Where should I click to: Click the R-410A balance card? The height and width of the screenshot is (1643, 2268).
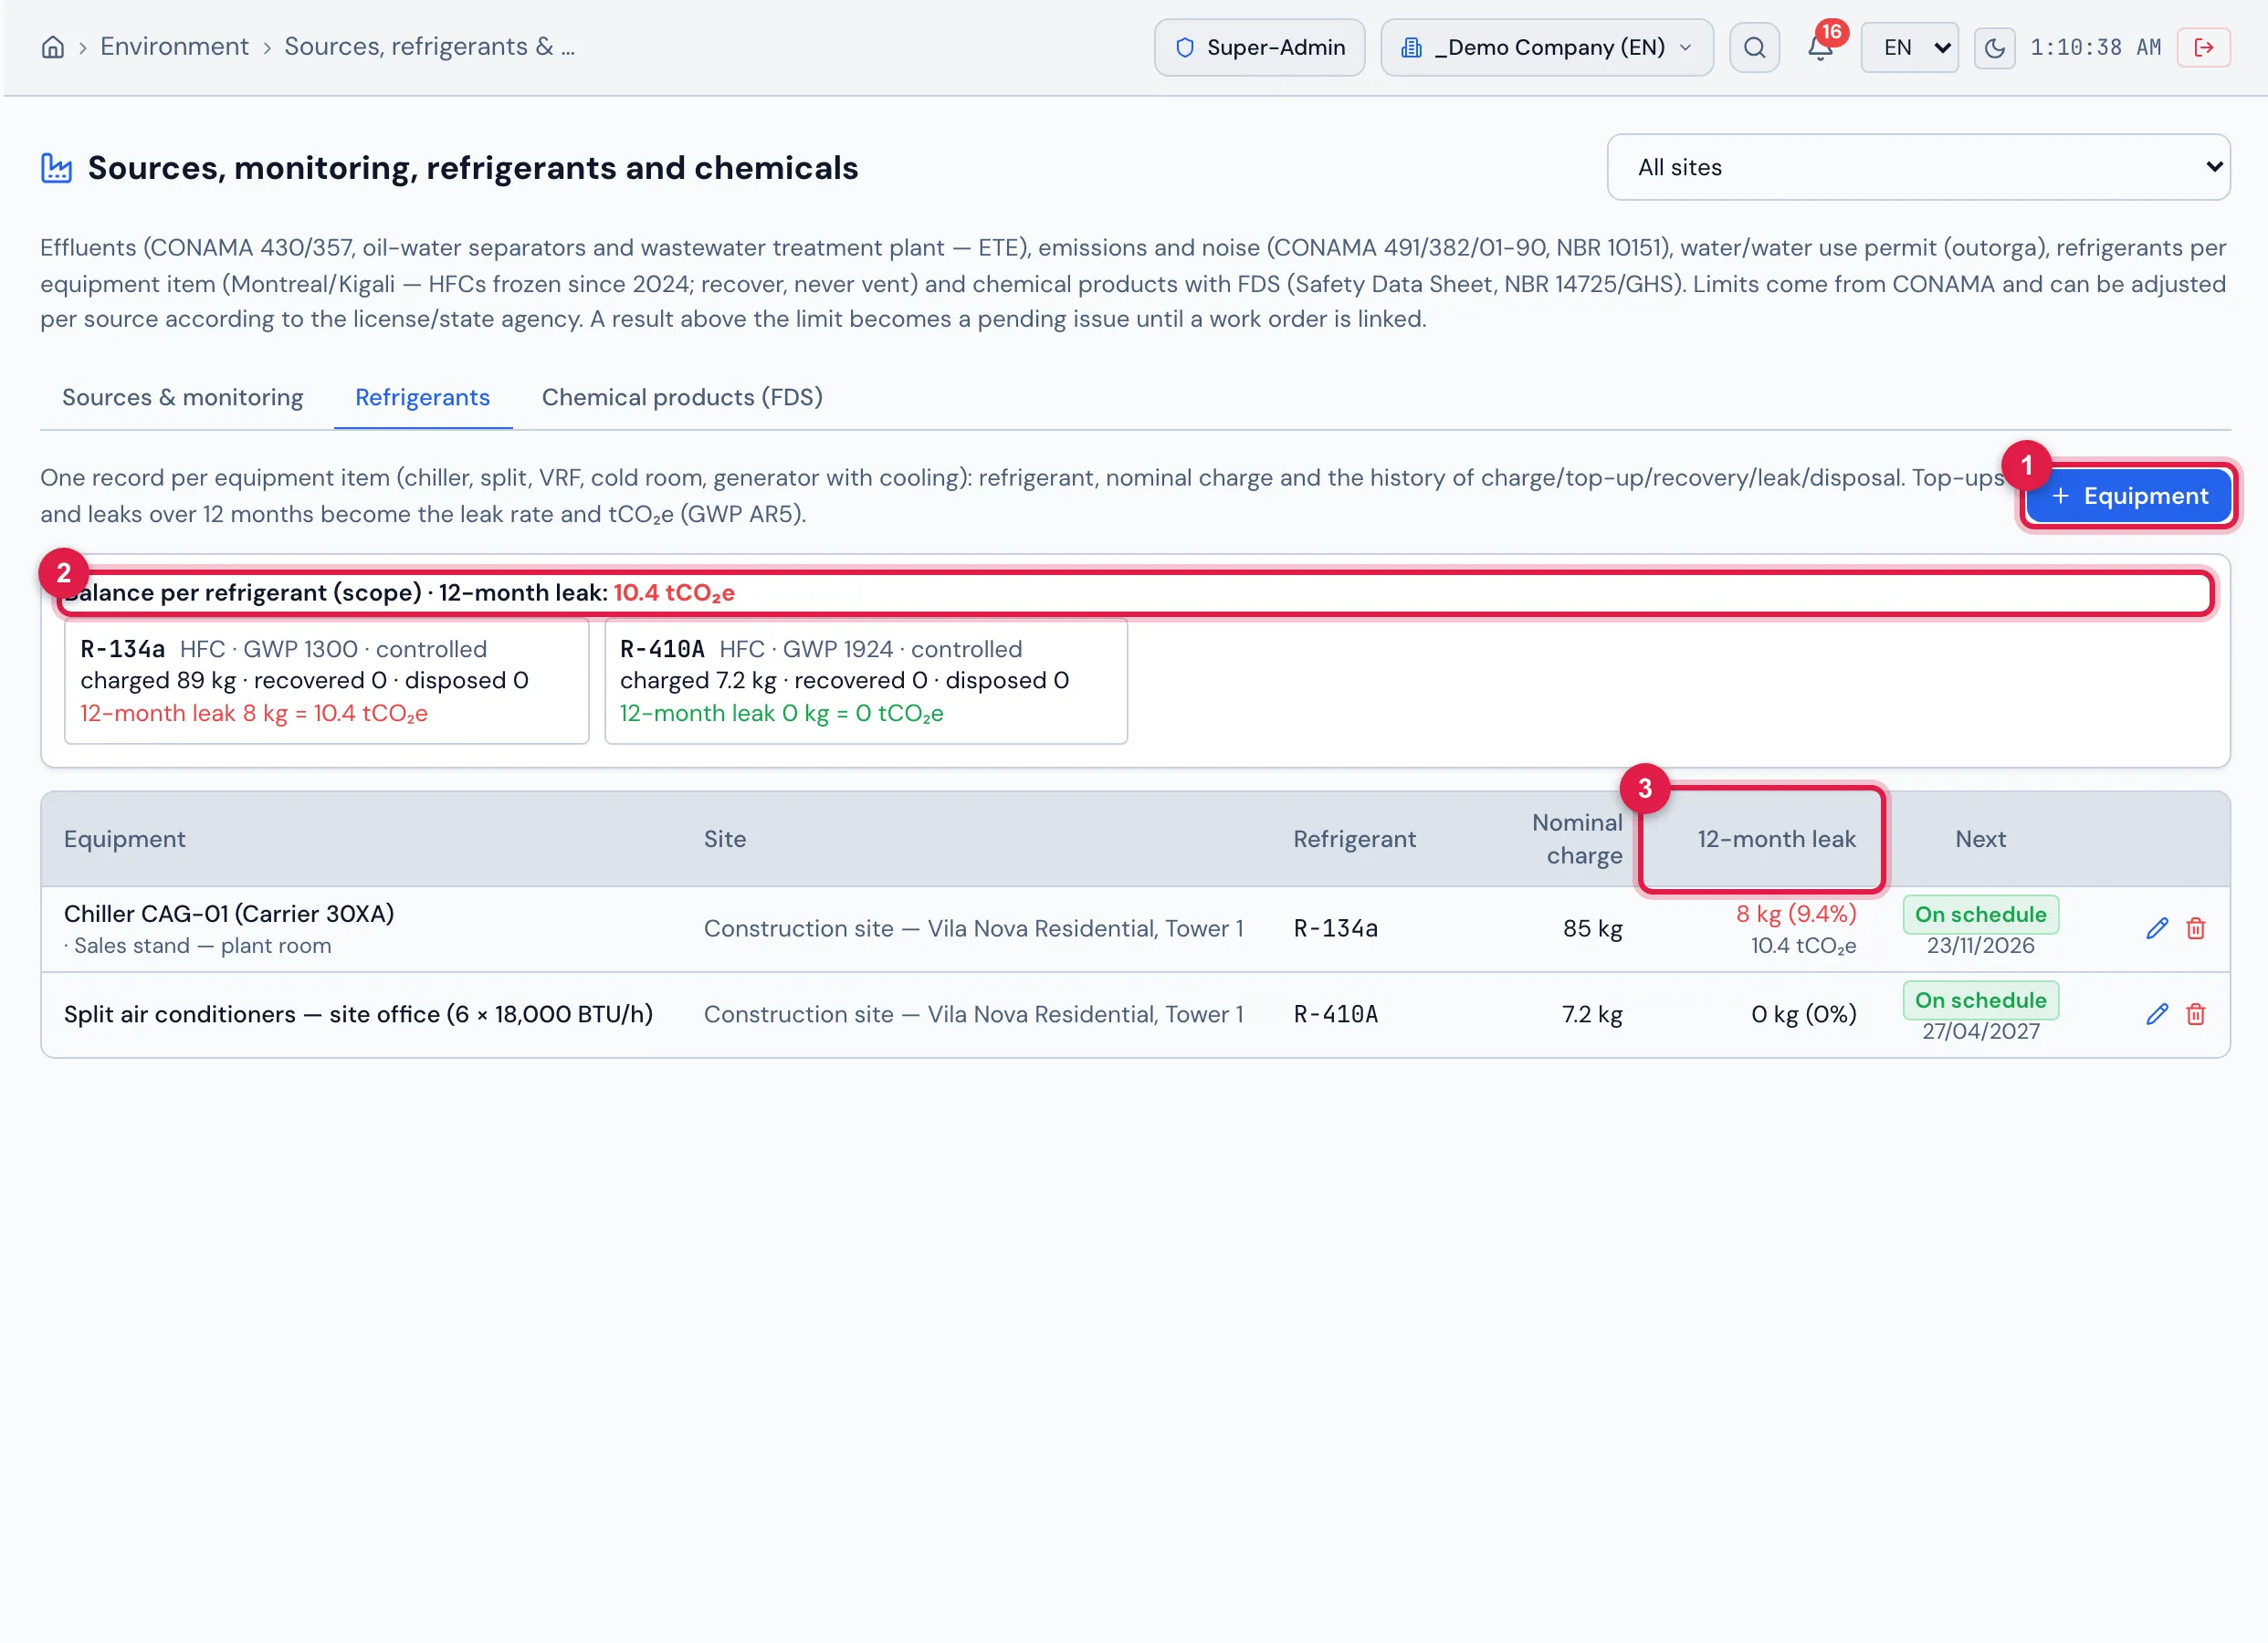pos(866,681)
